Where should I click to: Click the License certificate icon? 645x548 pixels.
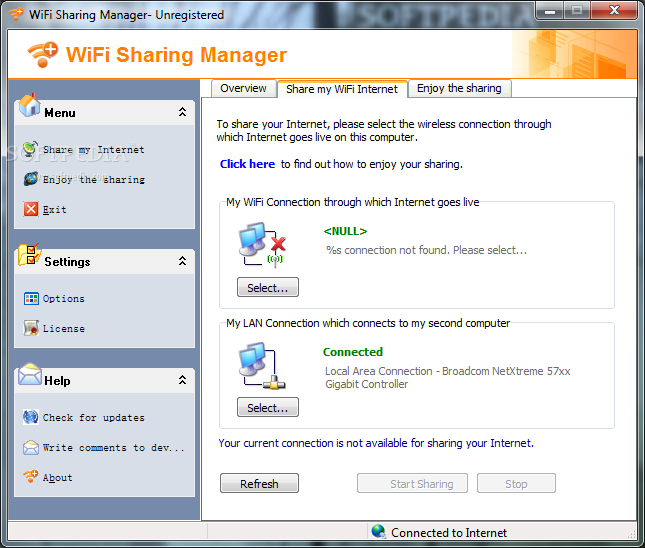(x=31, y=328)
